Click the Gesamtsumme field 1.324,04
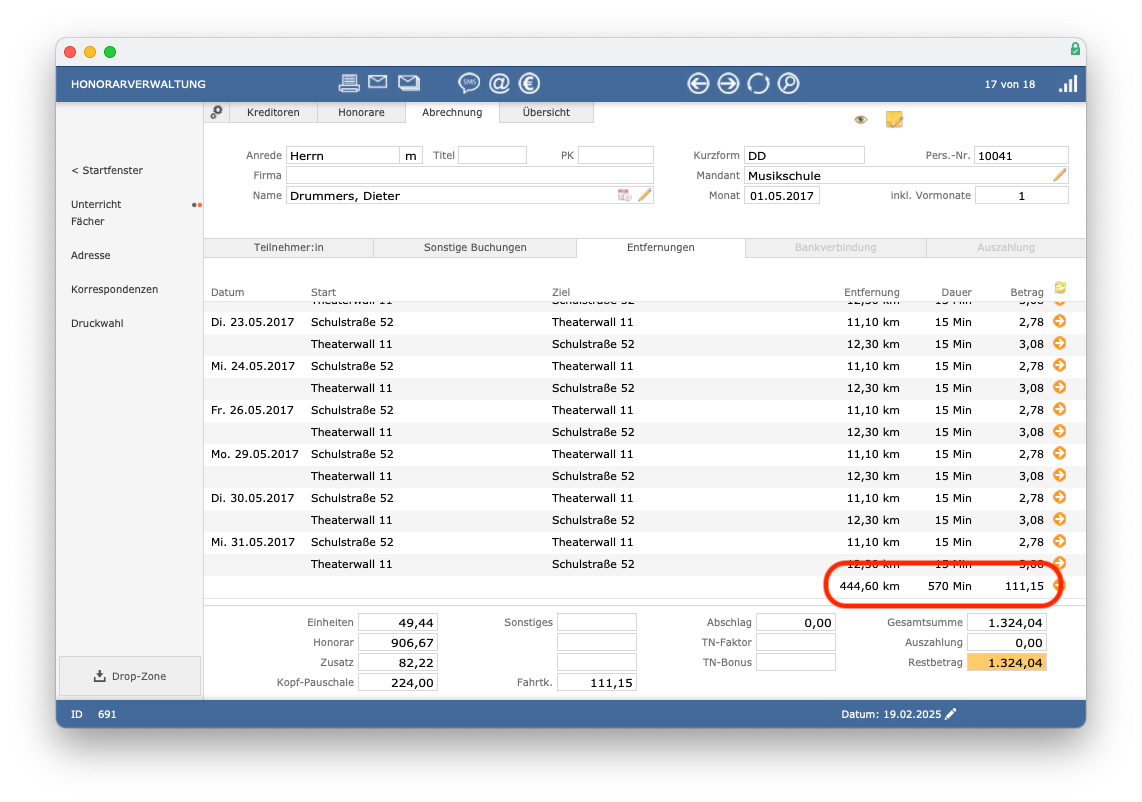Viewport: 1142px width, 802px height. click(x=1007, y=623)
